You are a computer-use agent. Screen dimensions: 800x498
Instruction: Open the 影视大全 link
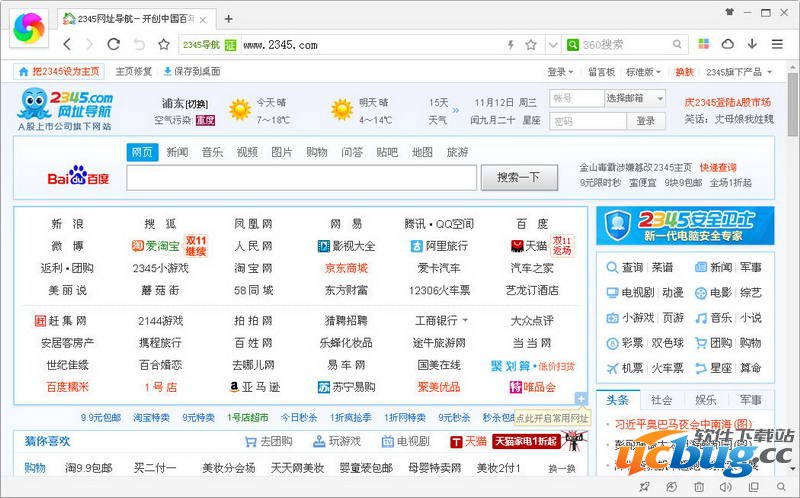346,246
